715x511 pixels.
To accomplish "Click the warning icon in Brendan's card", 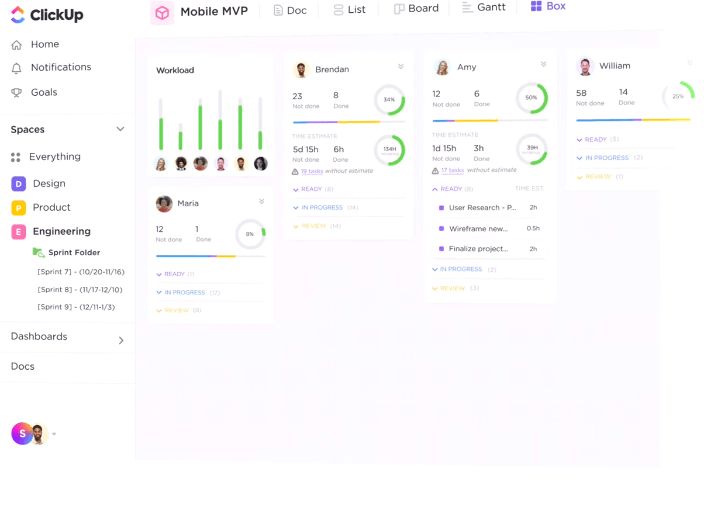I will click(x=295, y=172).
